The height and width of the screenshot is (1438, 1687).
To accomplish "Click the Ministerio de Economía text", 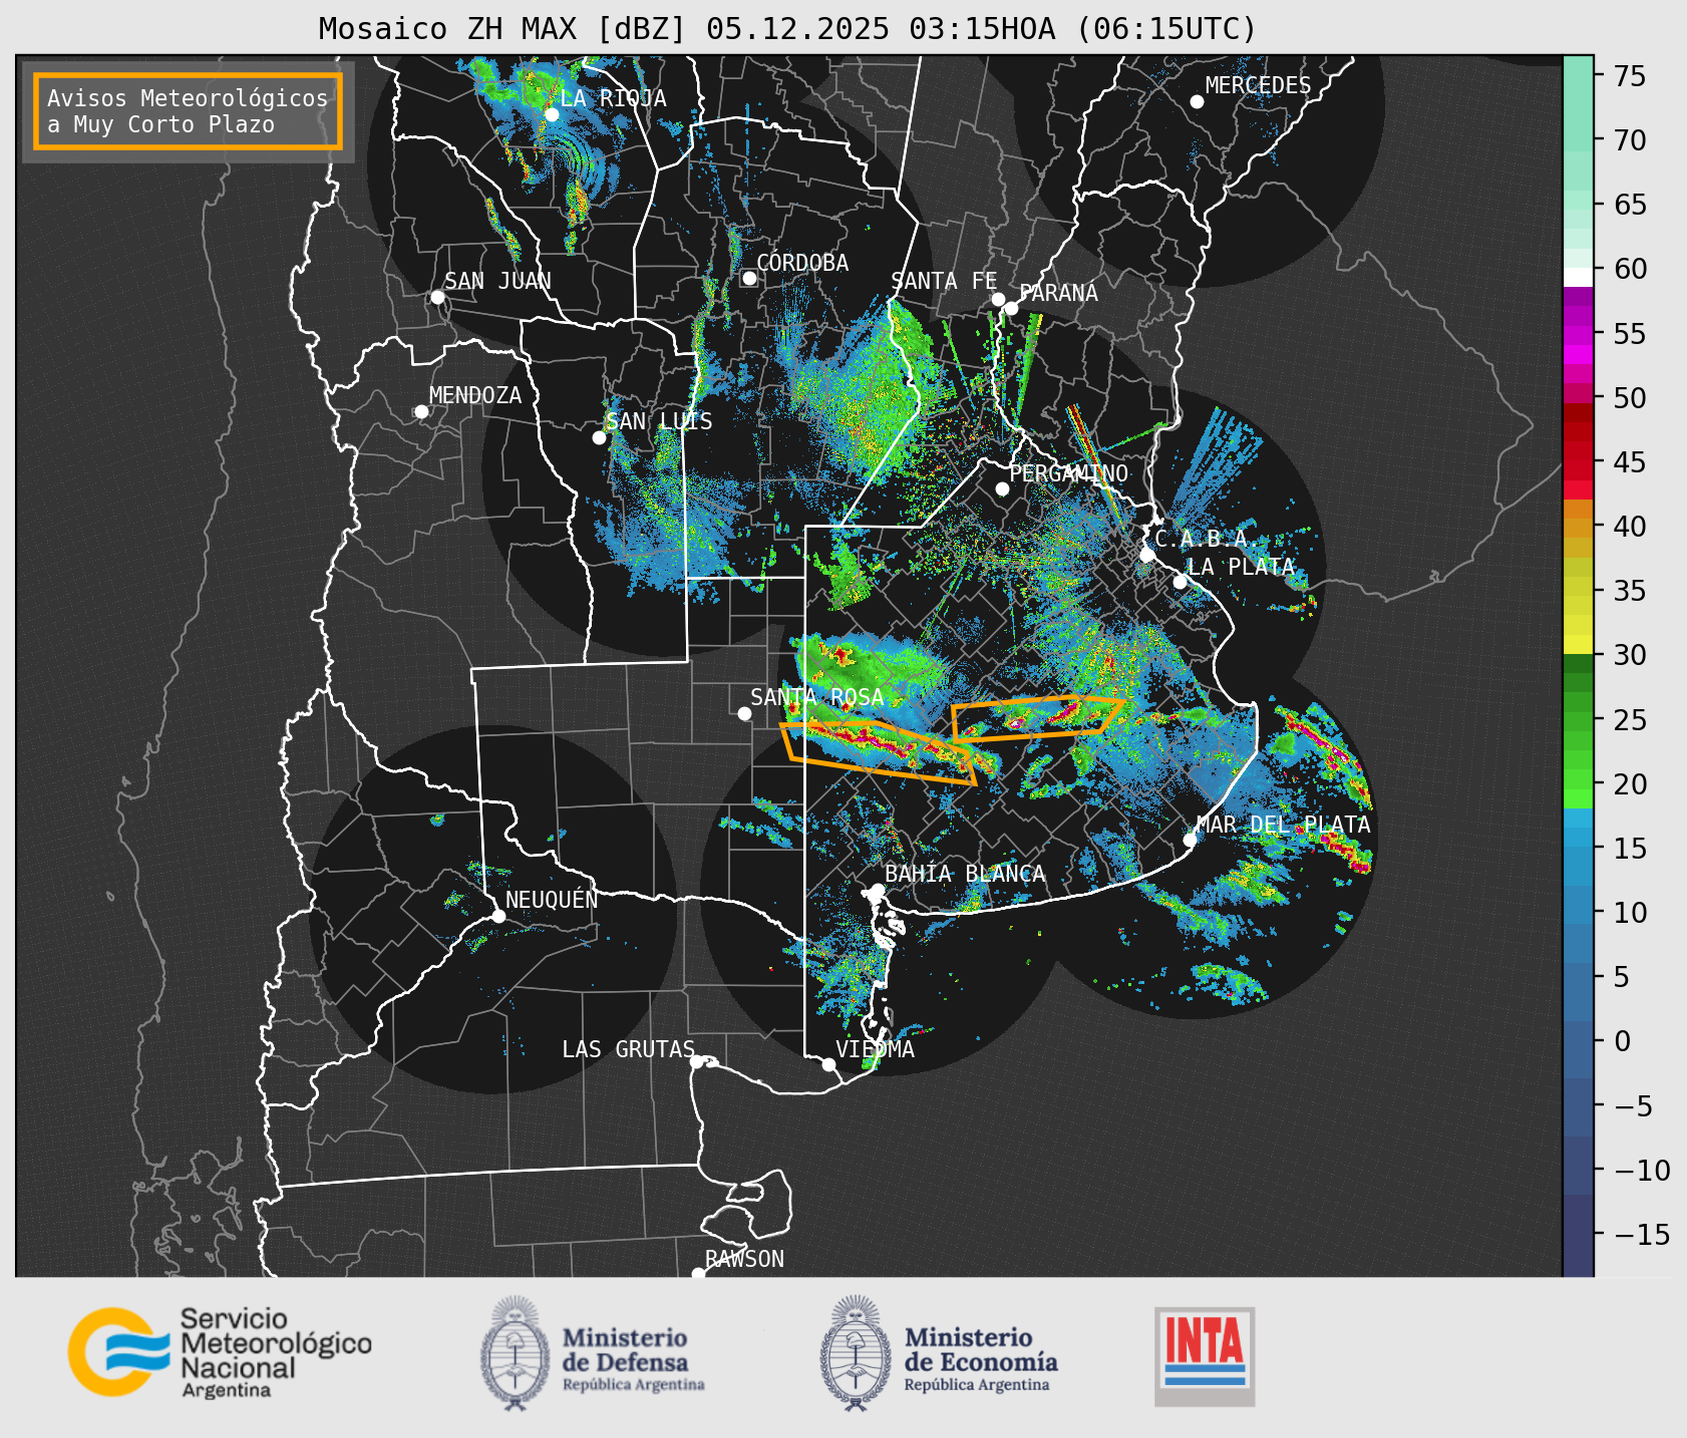I will [x=981, y=1359].
